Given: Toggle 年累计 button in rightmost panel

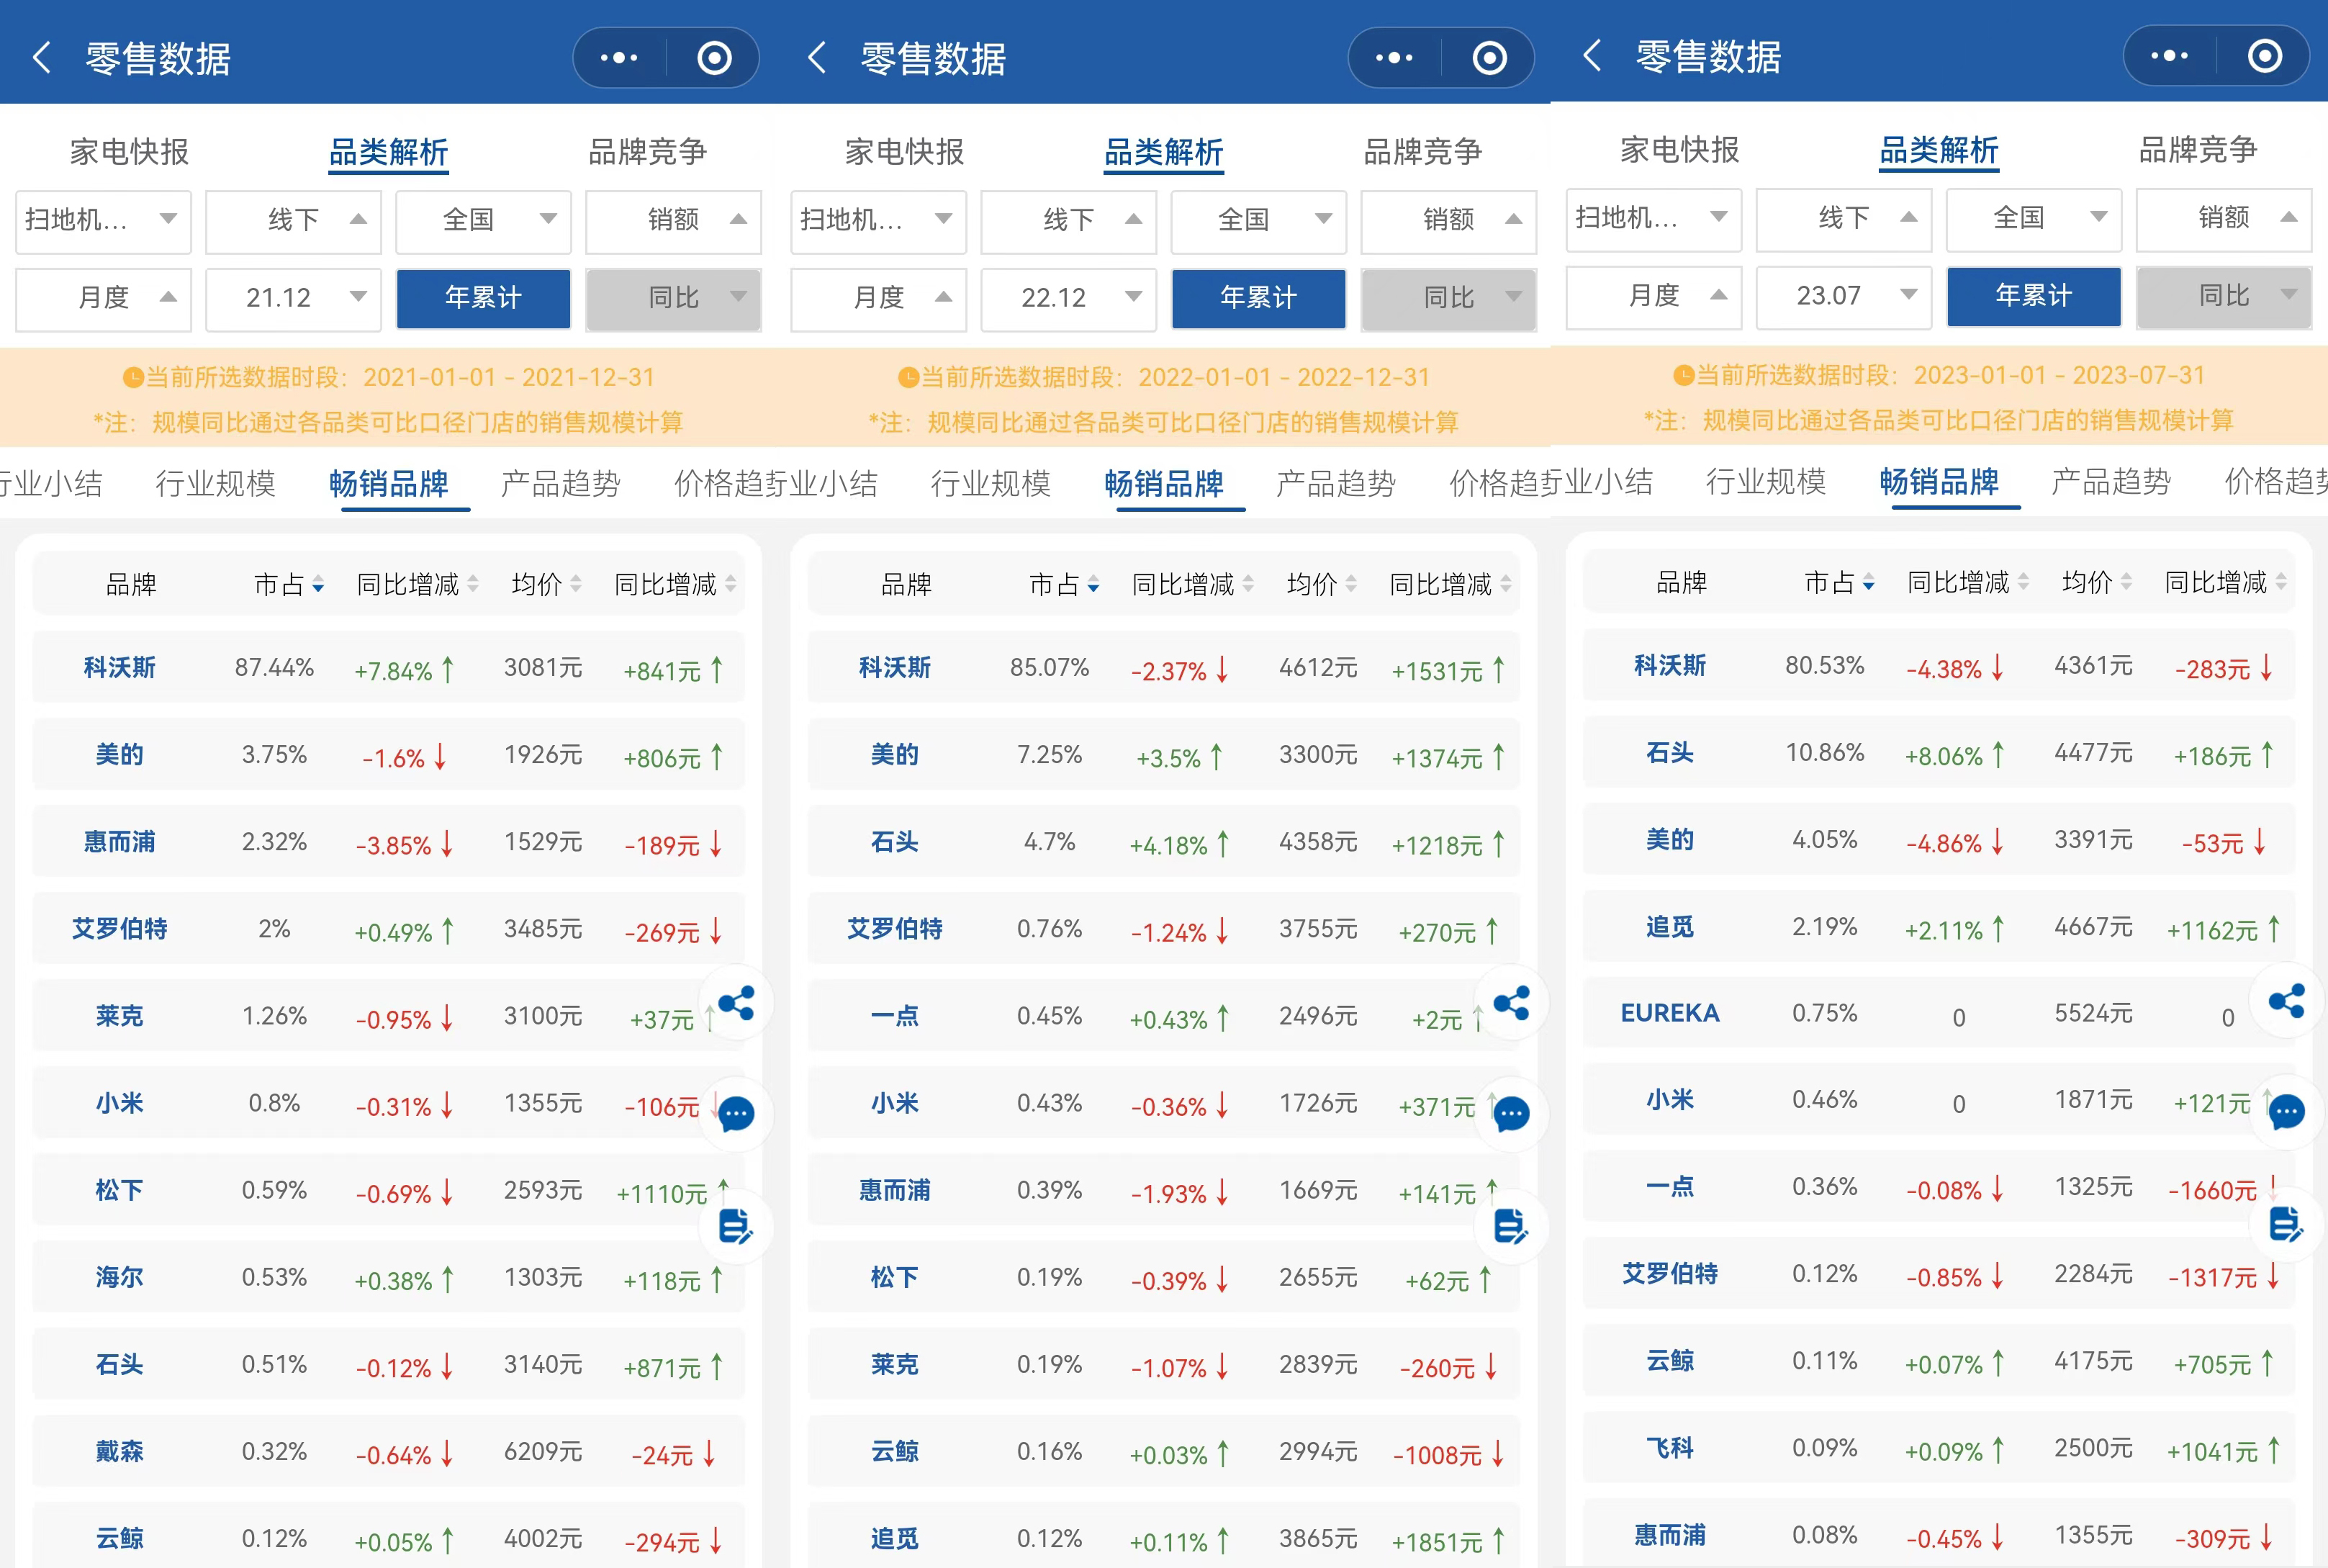Looking at the screenshot, I should pos(2033,296).
